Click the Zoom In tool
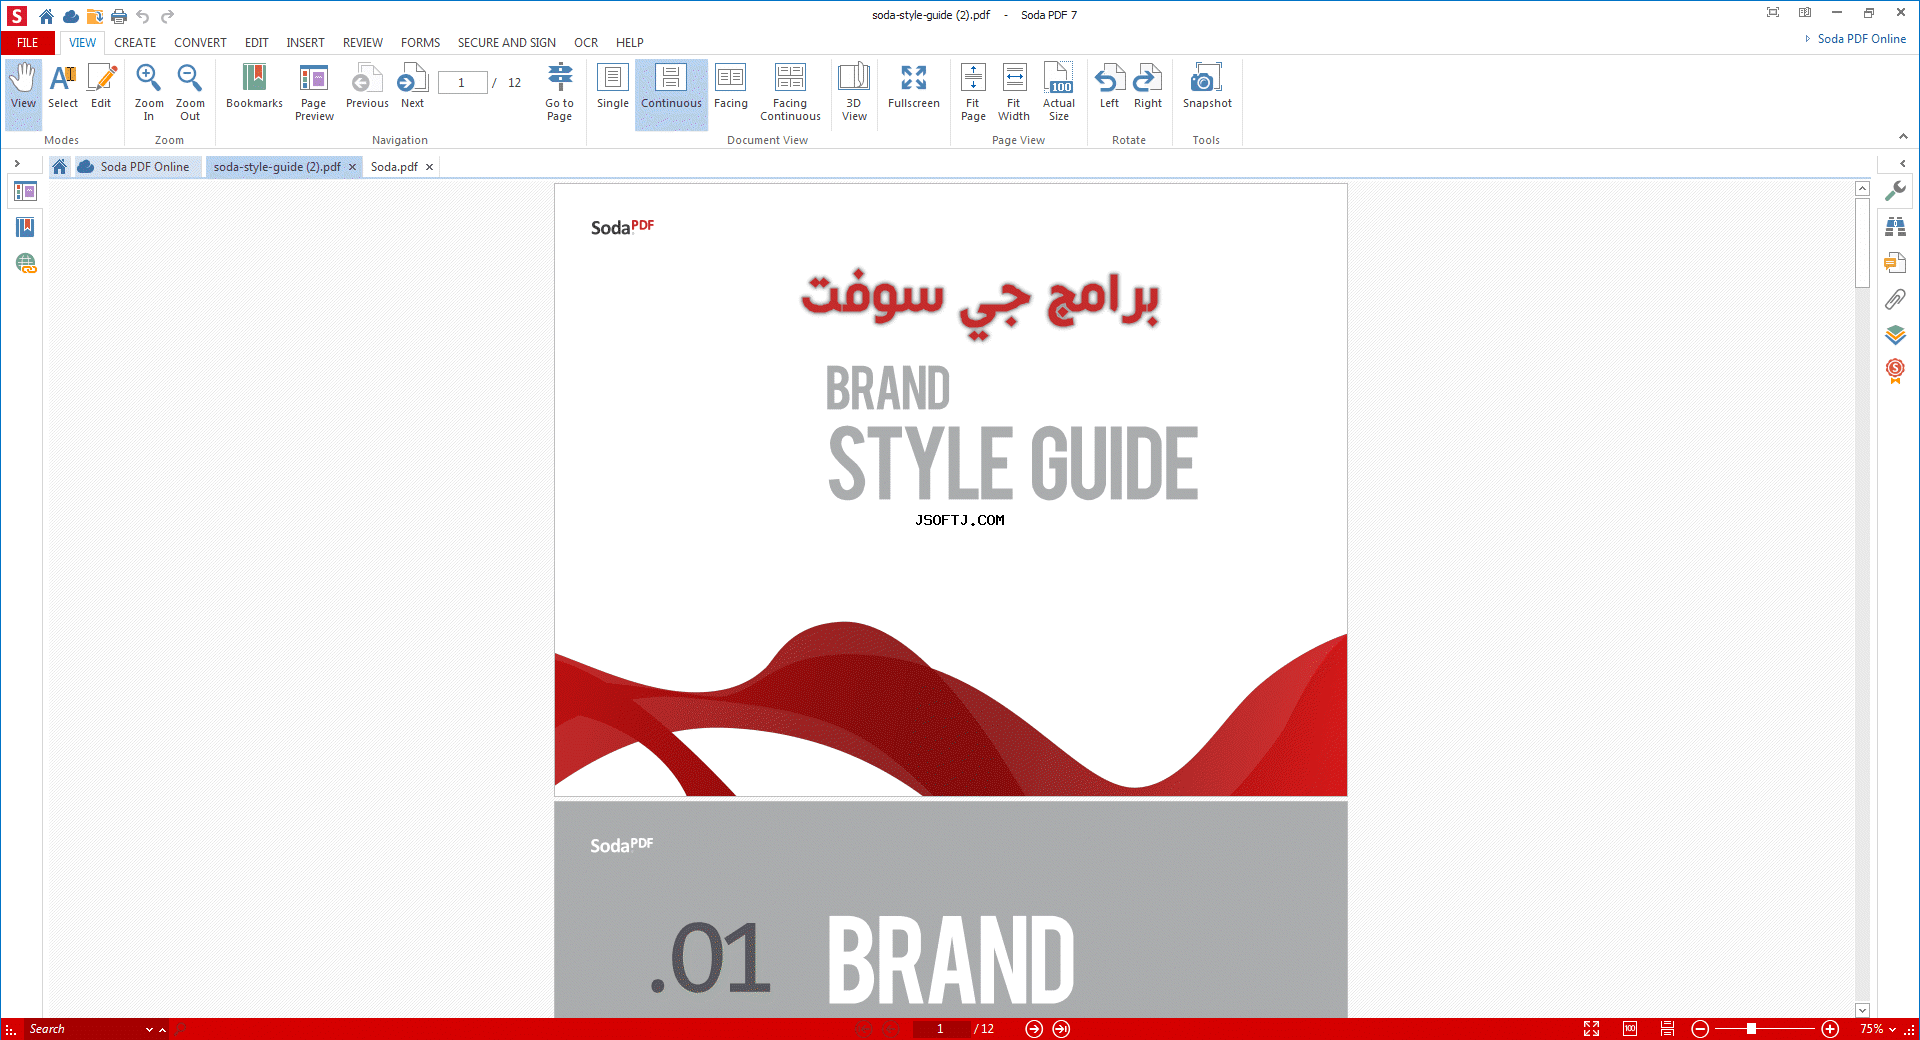 tap(149, 93)
